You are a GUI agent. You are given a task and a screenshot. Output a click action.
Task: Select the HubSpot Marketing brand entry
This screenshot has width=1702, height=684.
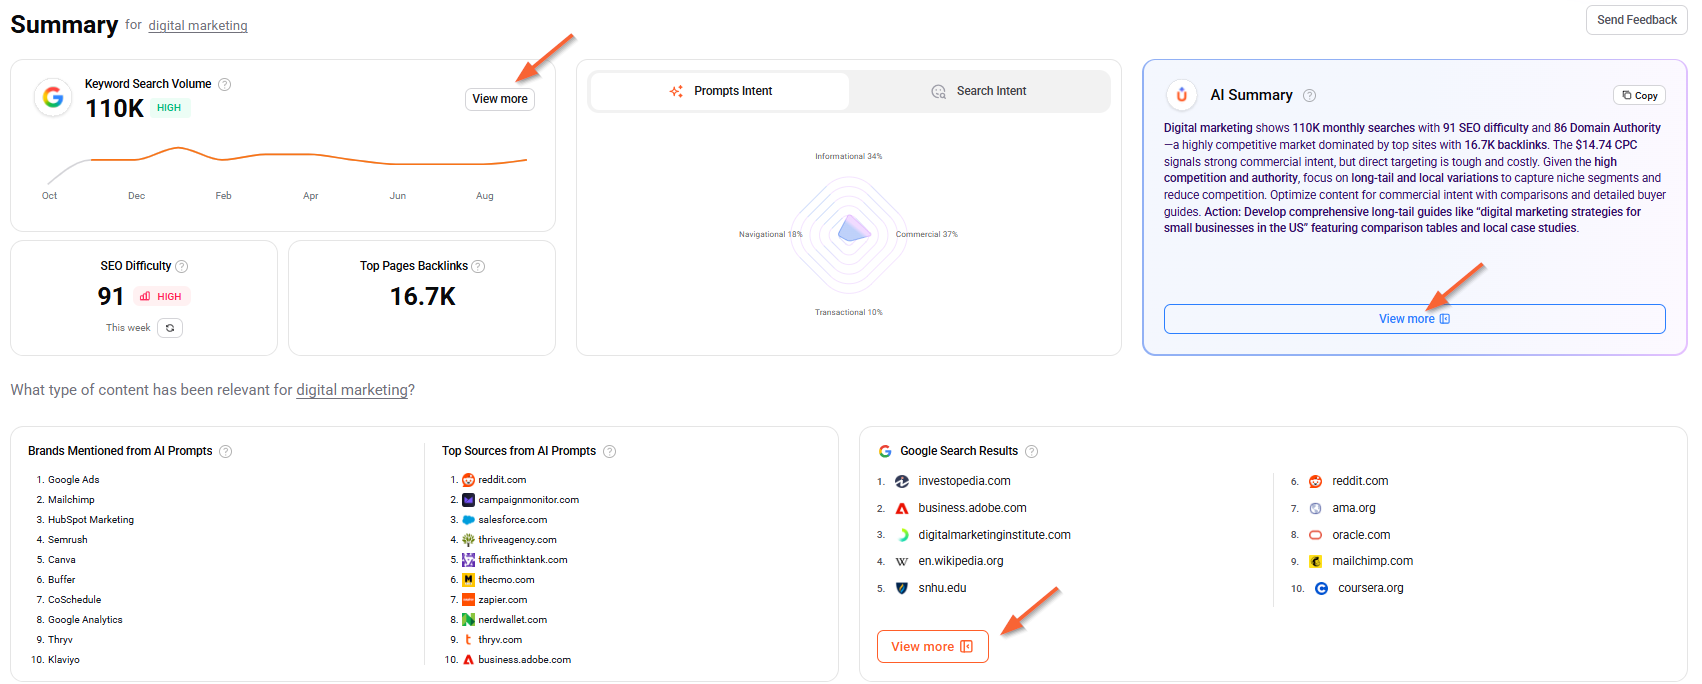[x=91, y=520]
